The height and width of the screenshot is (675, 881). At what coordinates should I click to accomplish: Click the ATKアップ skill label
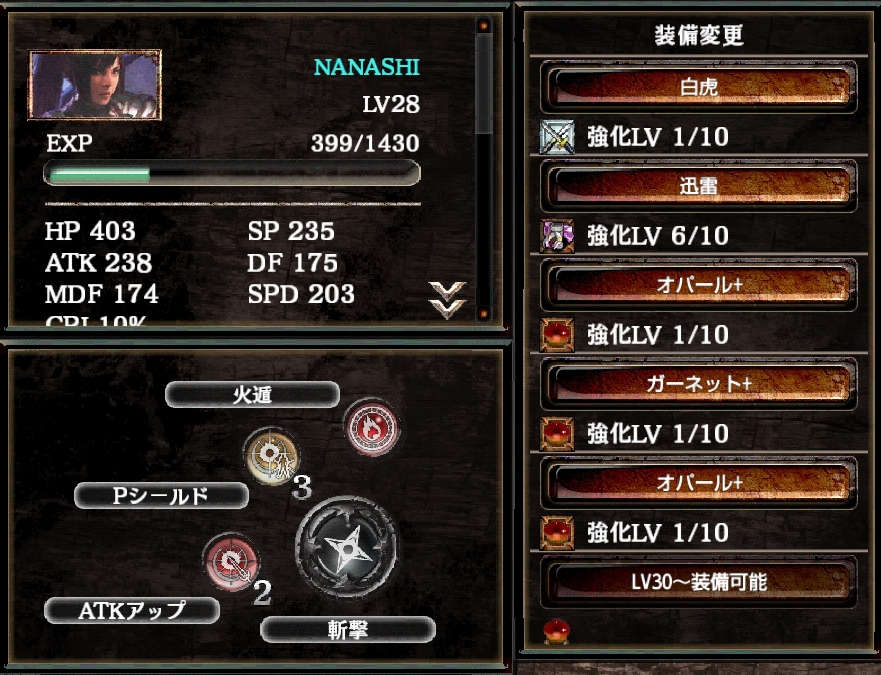click(x=132, y=610)
